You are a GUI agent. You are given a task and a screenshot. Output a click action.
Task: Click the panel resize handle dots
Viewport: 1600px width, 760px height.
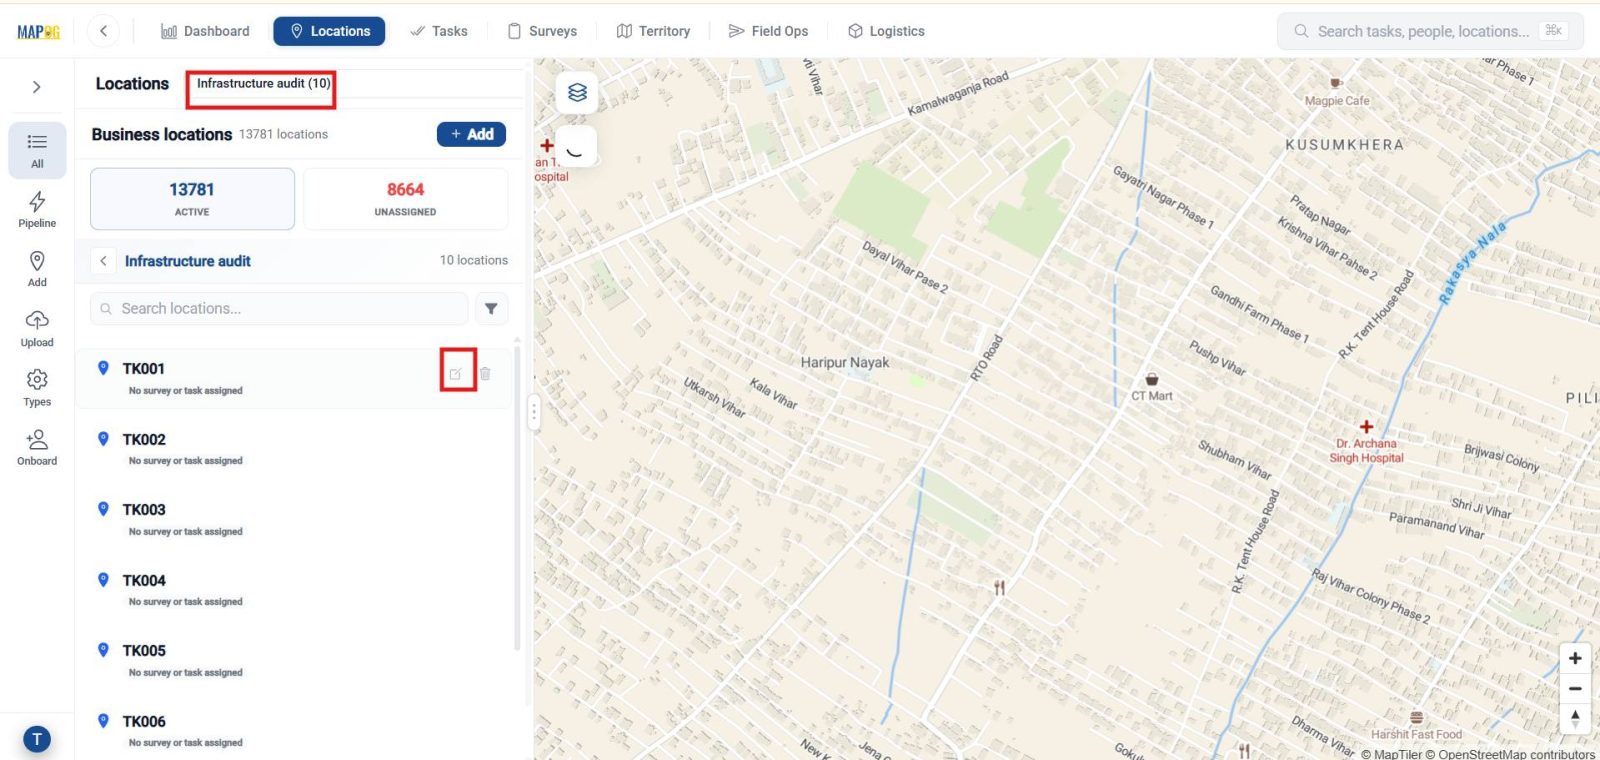click(534, 412)
